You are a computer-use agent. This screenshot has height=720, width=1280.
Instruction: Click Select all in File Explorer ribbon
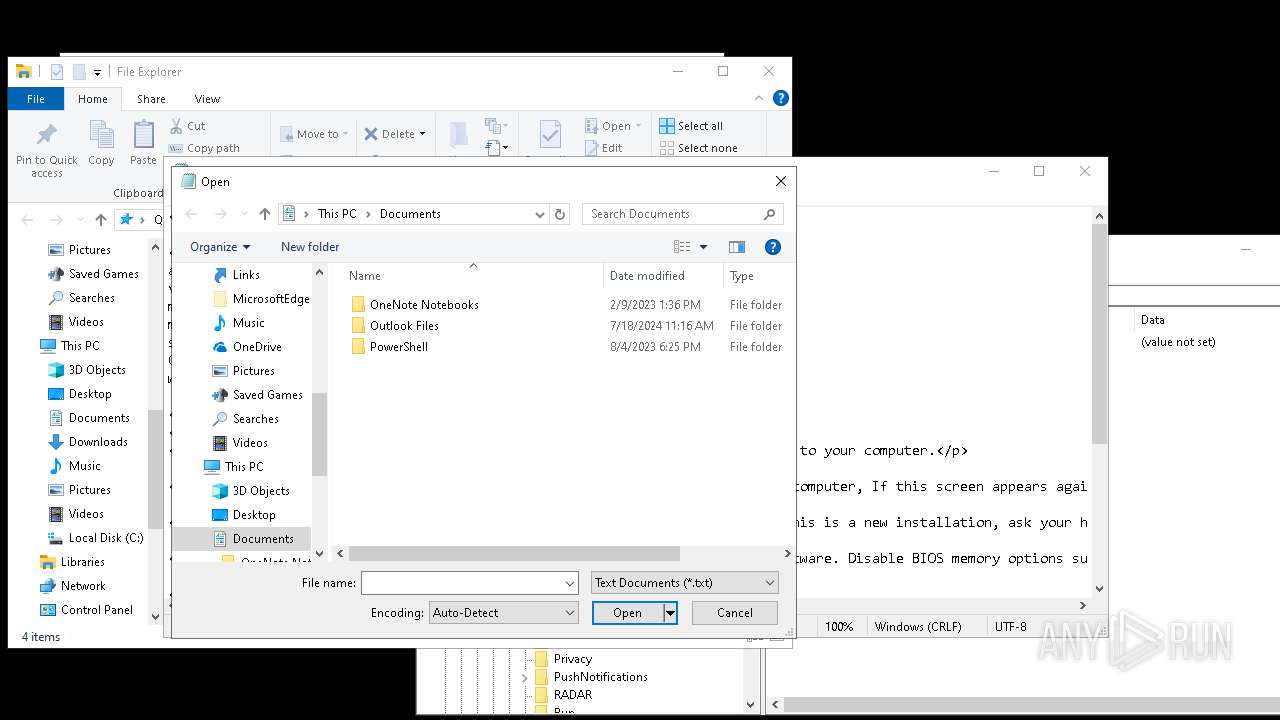[691, 126]
